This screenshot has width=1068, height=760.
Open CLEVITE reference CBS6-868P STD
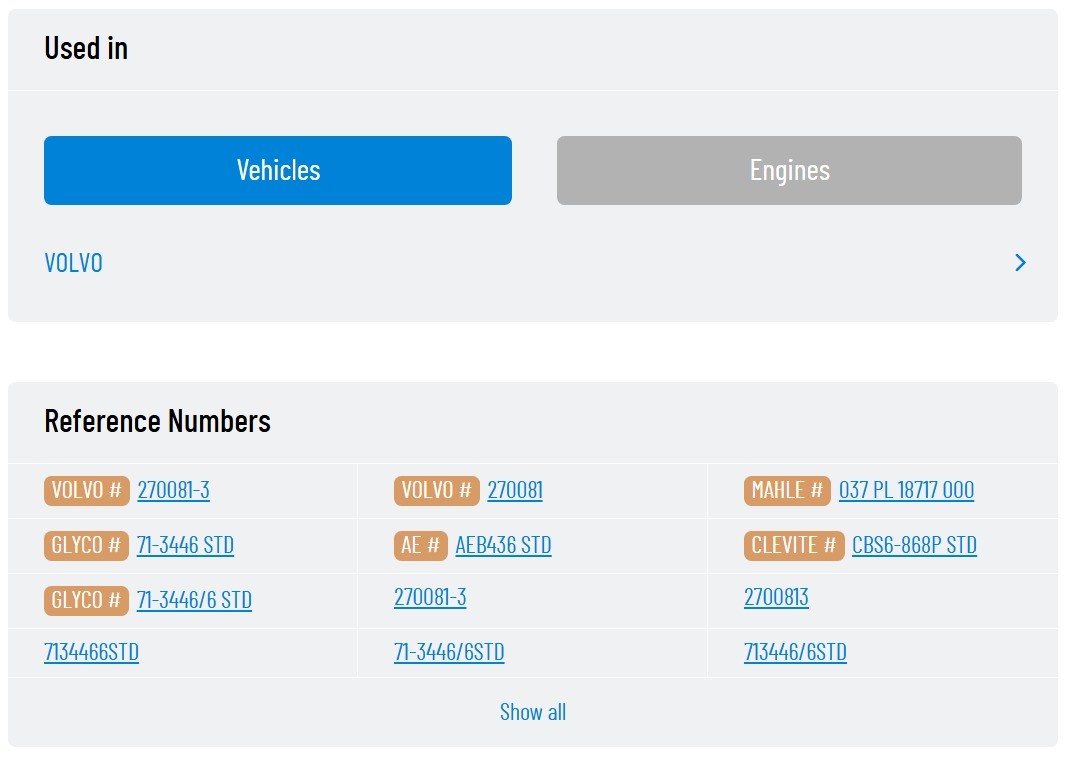(914, 545)
